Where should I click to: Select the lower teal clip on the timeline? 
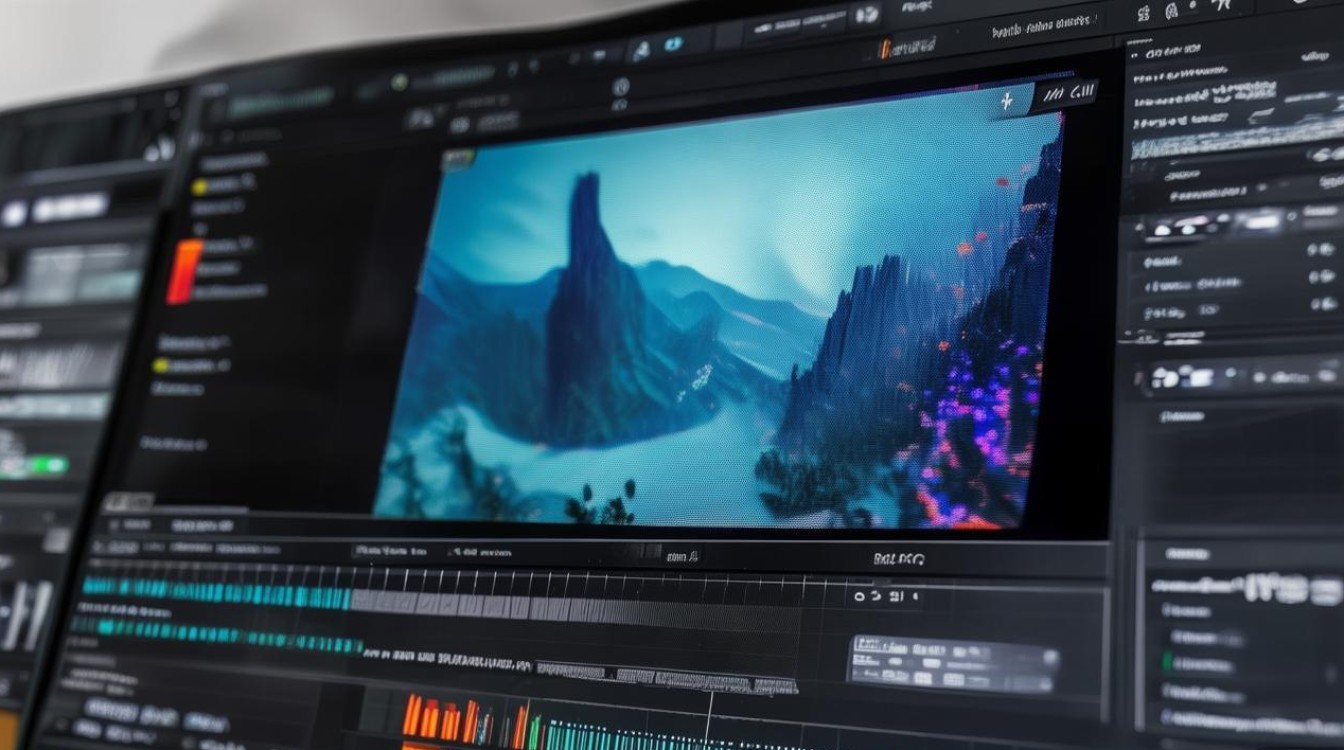click(216, 634)
